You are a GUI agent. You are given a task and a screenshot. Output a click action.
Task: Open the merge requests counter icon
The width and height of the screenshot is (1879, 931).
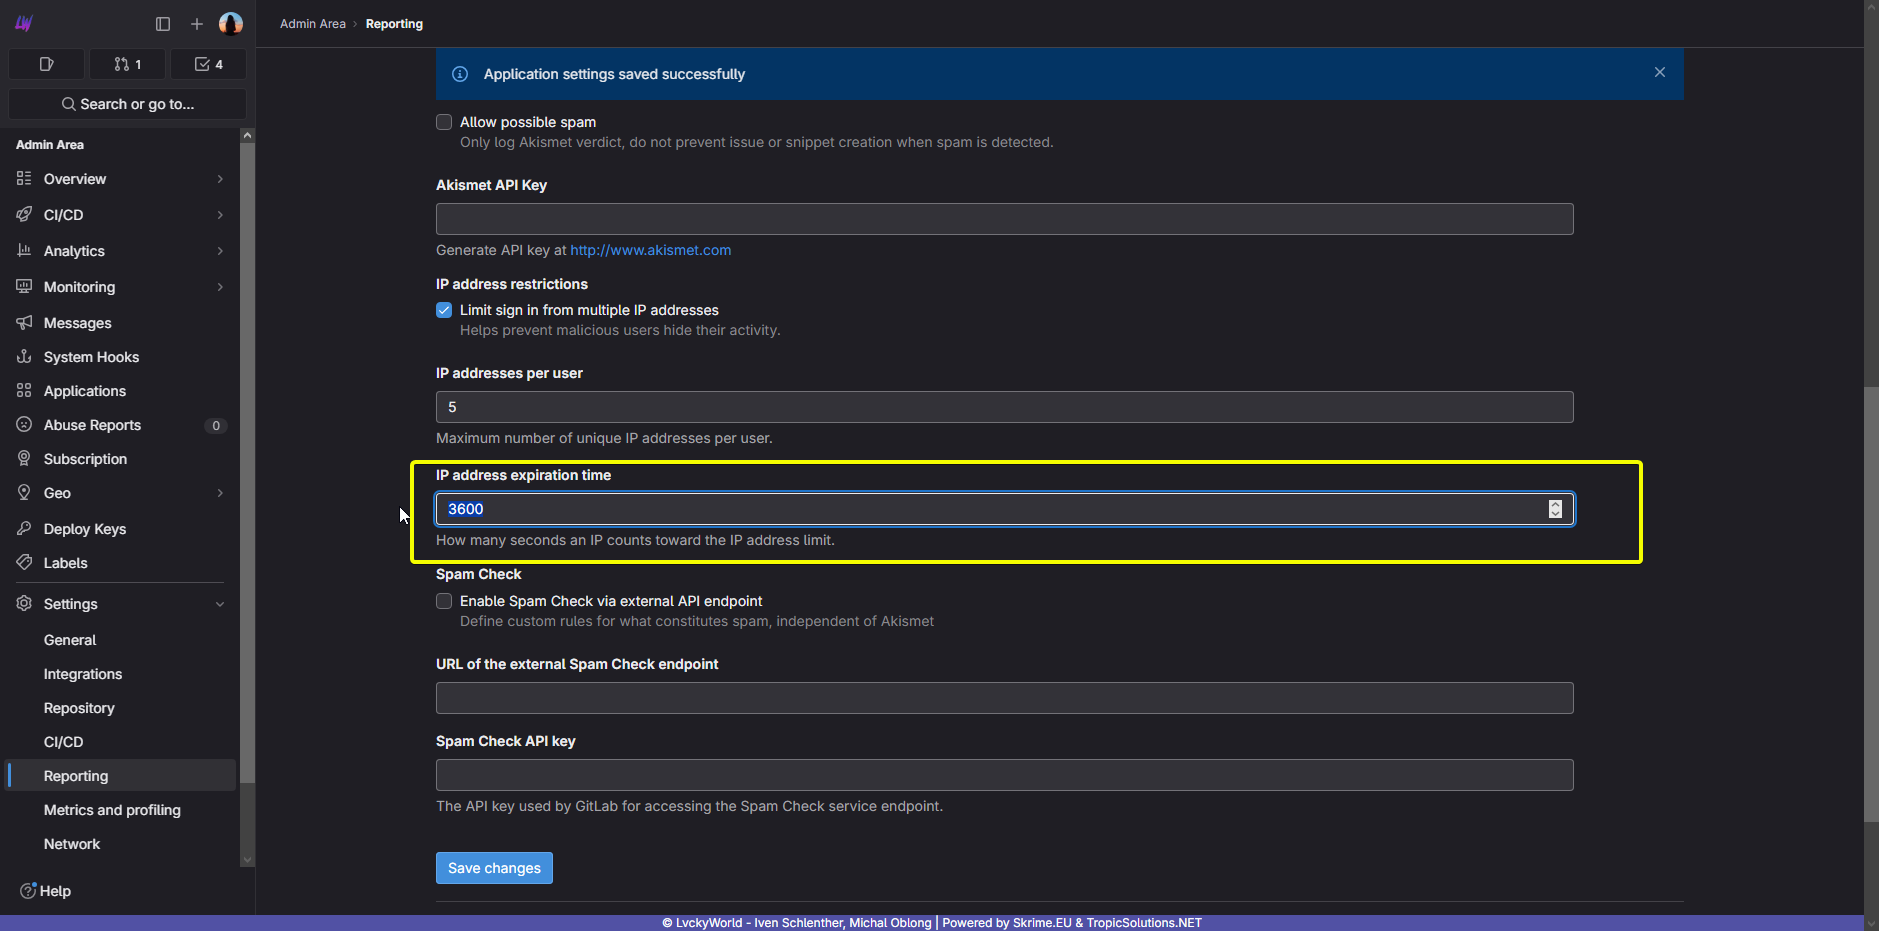(x=127, y=64)
